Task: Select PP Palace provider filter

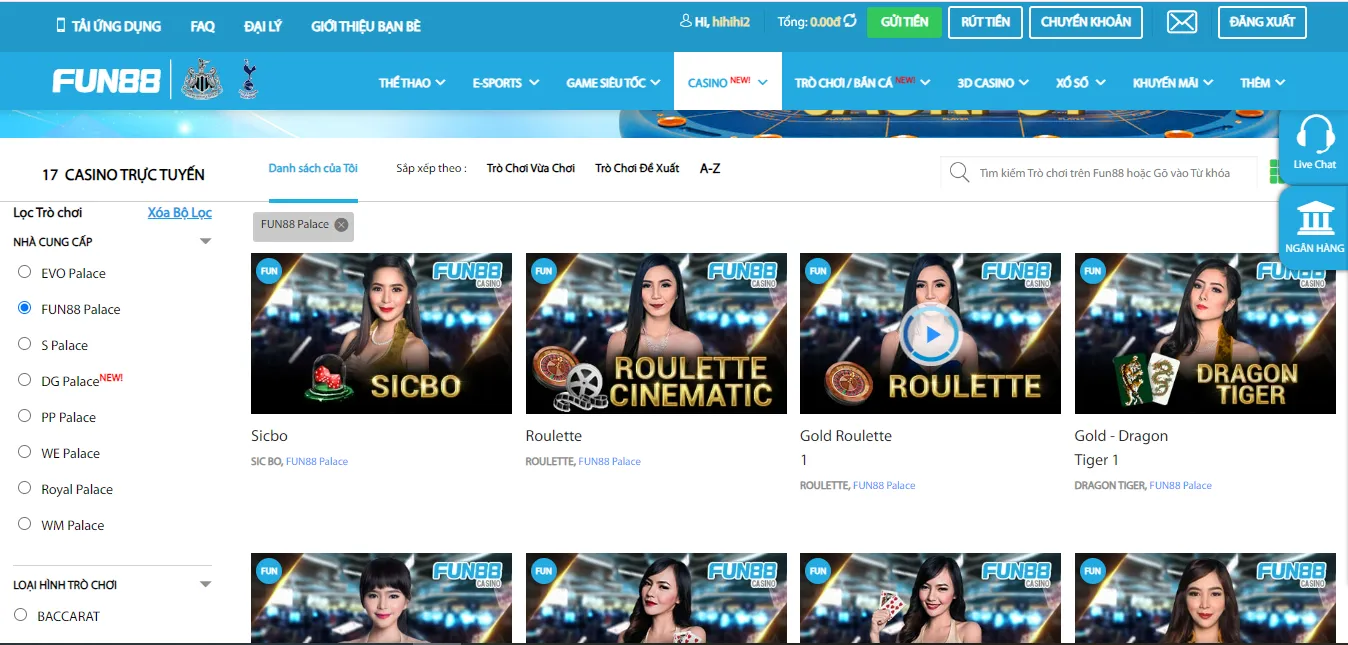Action: [x=25, y=416]
